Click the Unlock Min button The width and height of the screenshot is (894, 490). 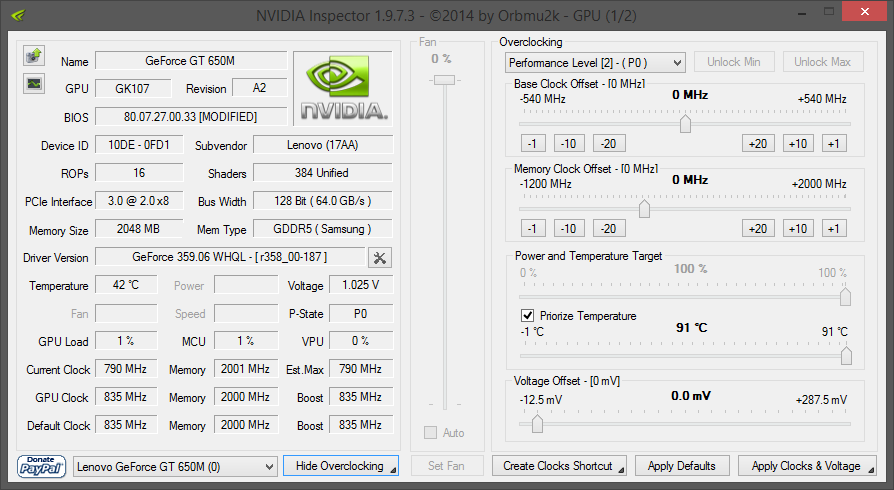point(734,62)
